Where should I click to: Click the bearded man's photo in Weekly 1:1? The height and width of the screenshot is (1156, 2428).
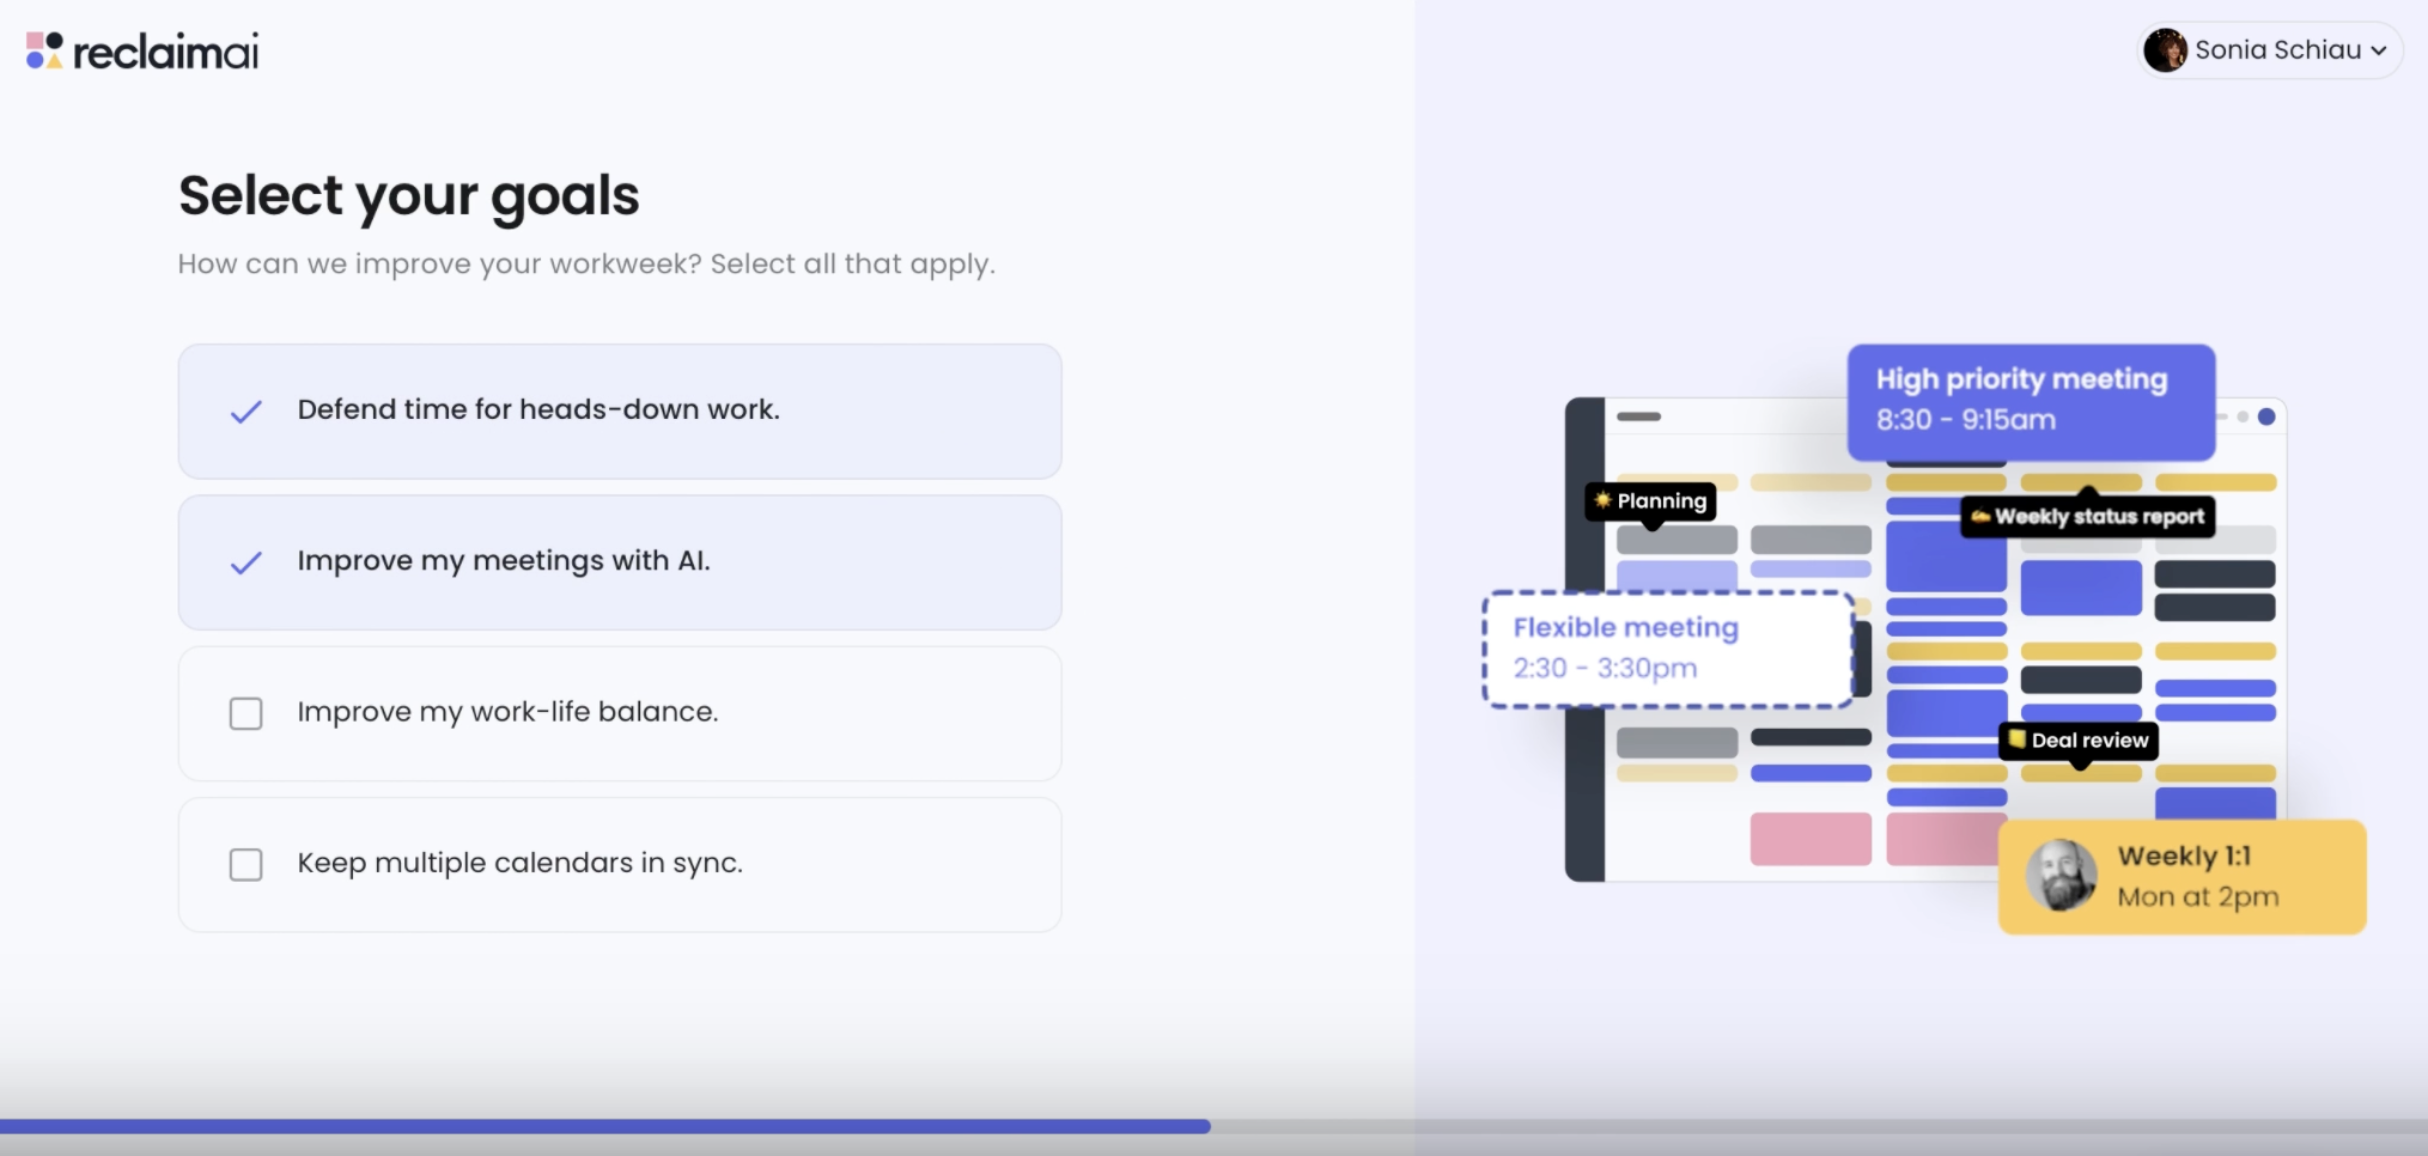click(x=2061, y=875)
